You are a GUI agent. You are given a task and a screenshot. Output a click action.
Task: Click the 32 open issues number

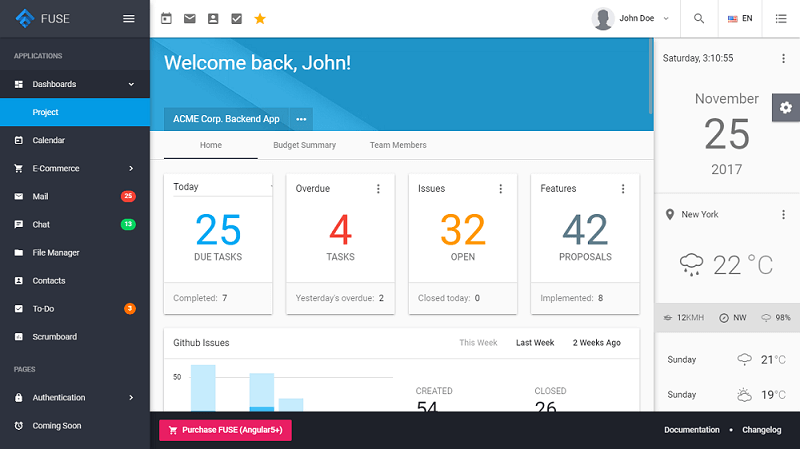tap(463, 230)
